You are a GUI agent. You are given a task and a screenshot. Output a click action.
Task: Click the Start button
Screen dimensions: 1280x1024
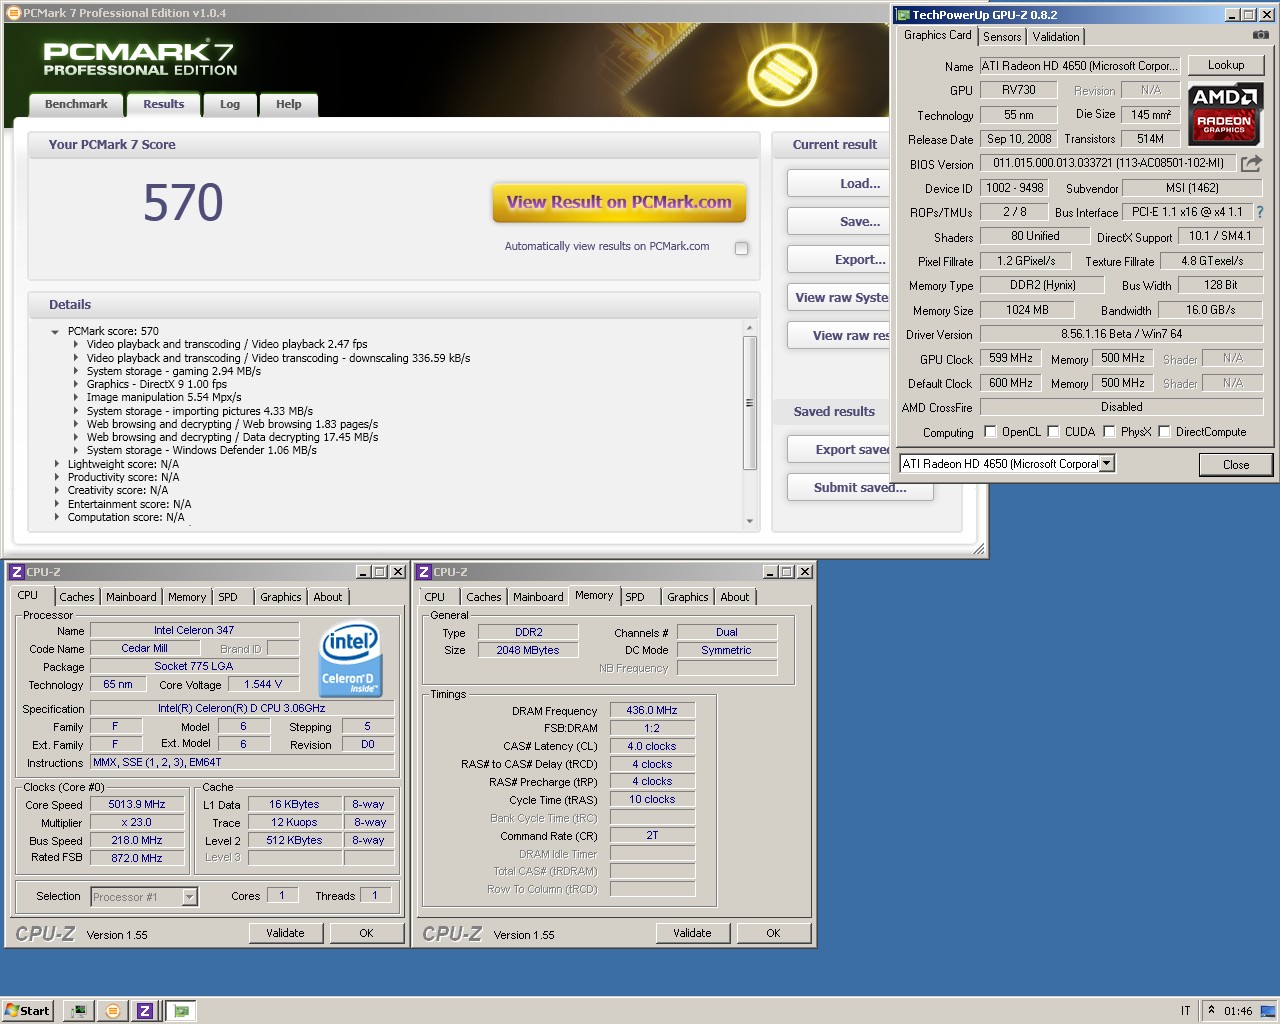tap(27, 1011)
